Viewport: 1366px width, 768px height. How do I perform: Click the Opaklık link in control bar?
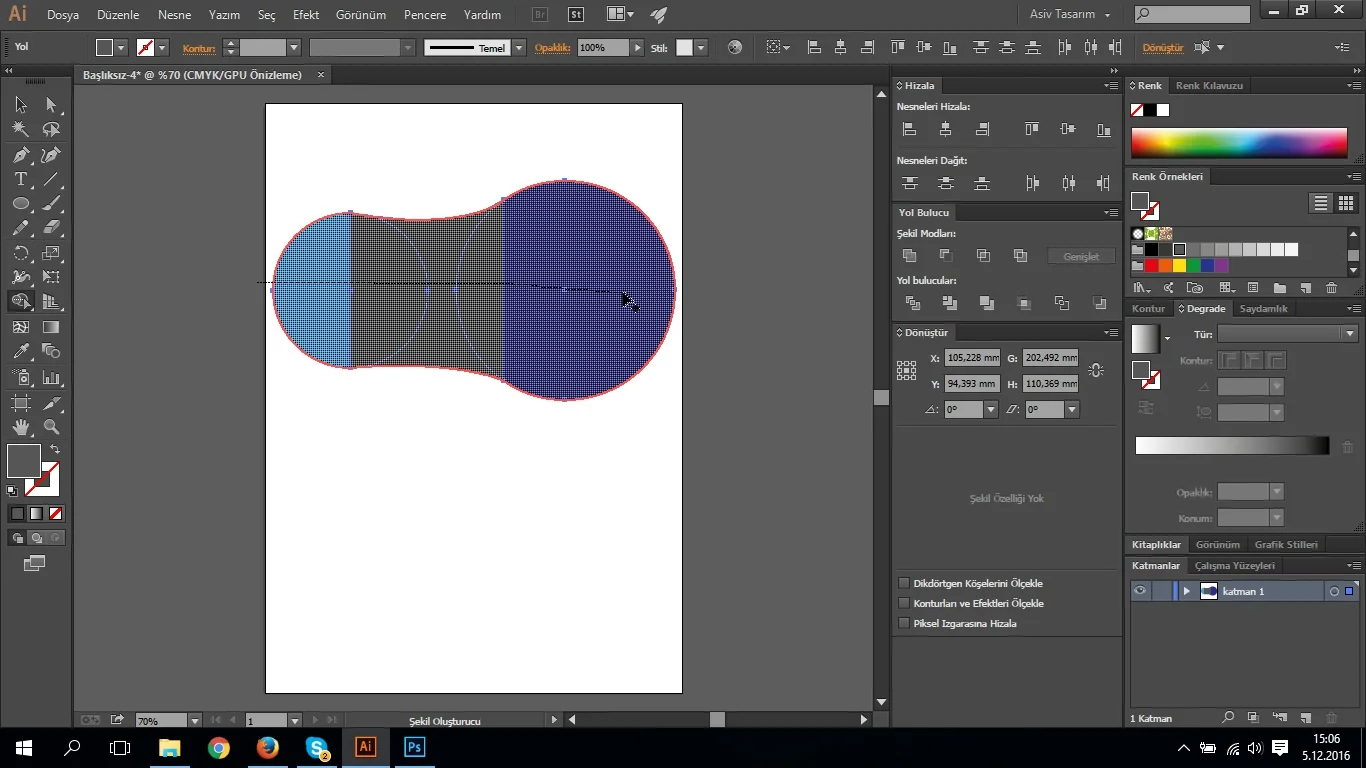[552, 47]
